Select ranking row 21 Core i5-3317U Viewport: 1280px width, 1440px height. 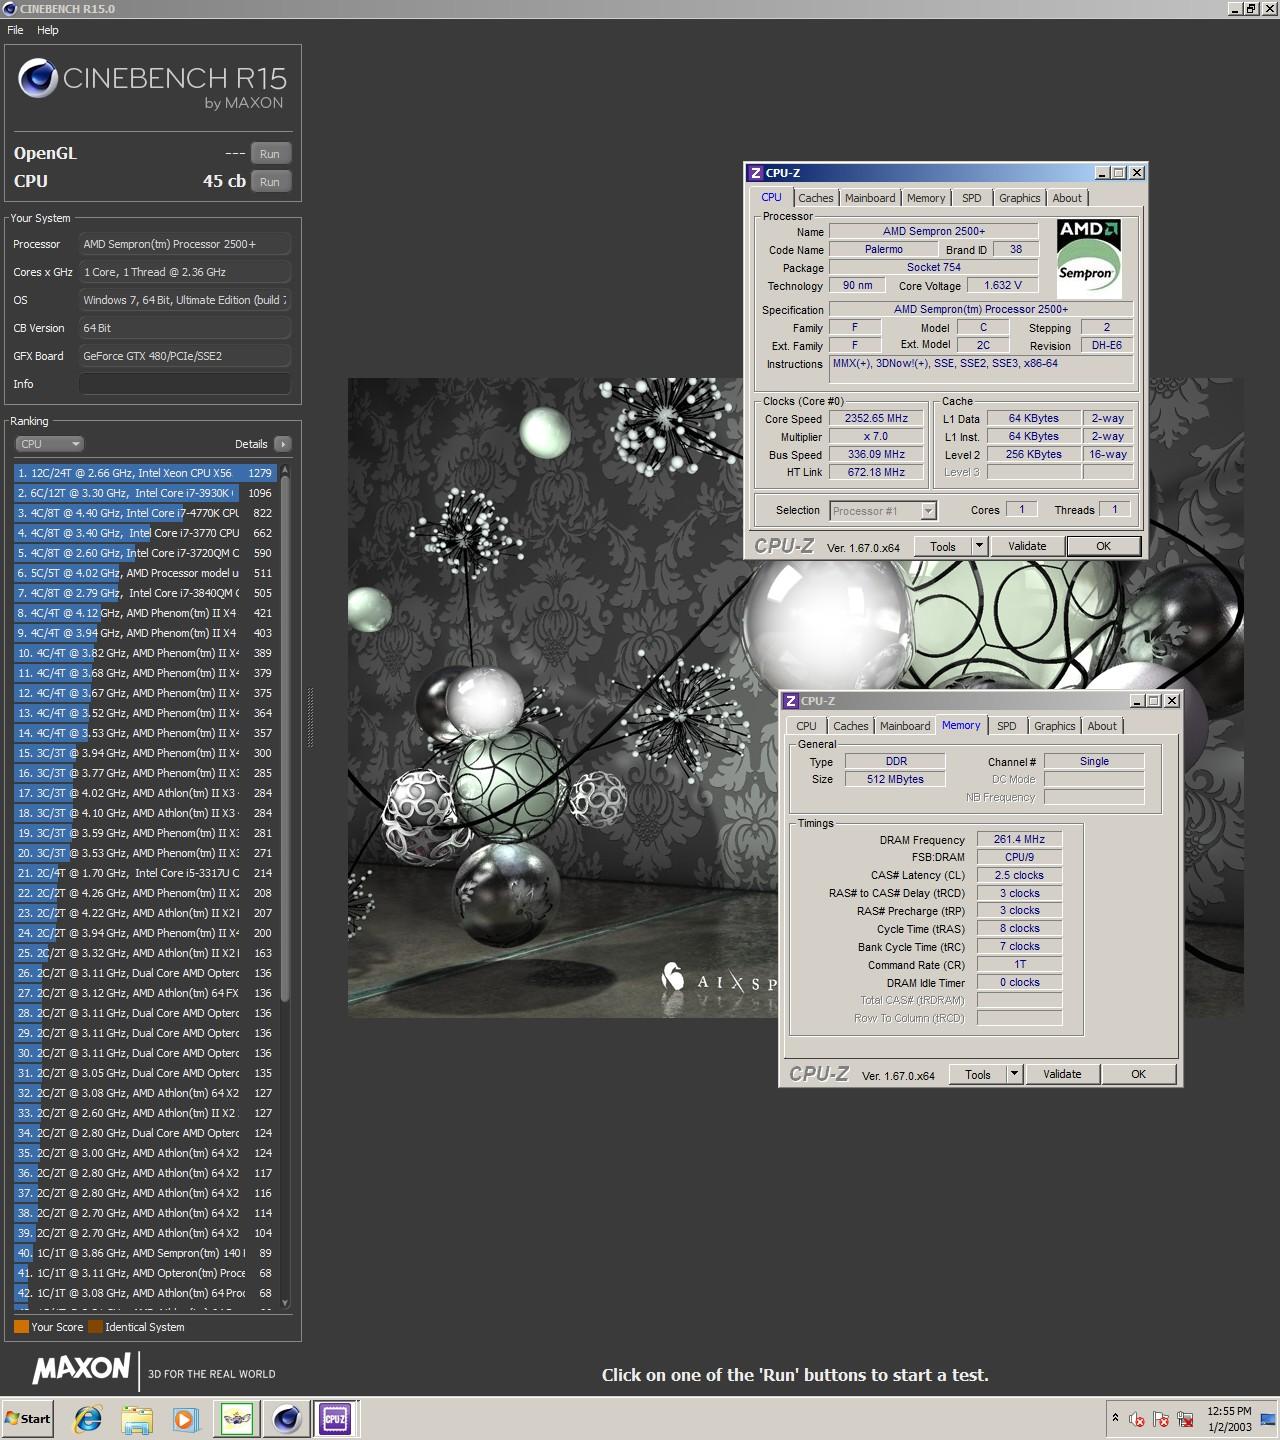[146, 873]
